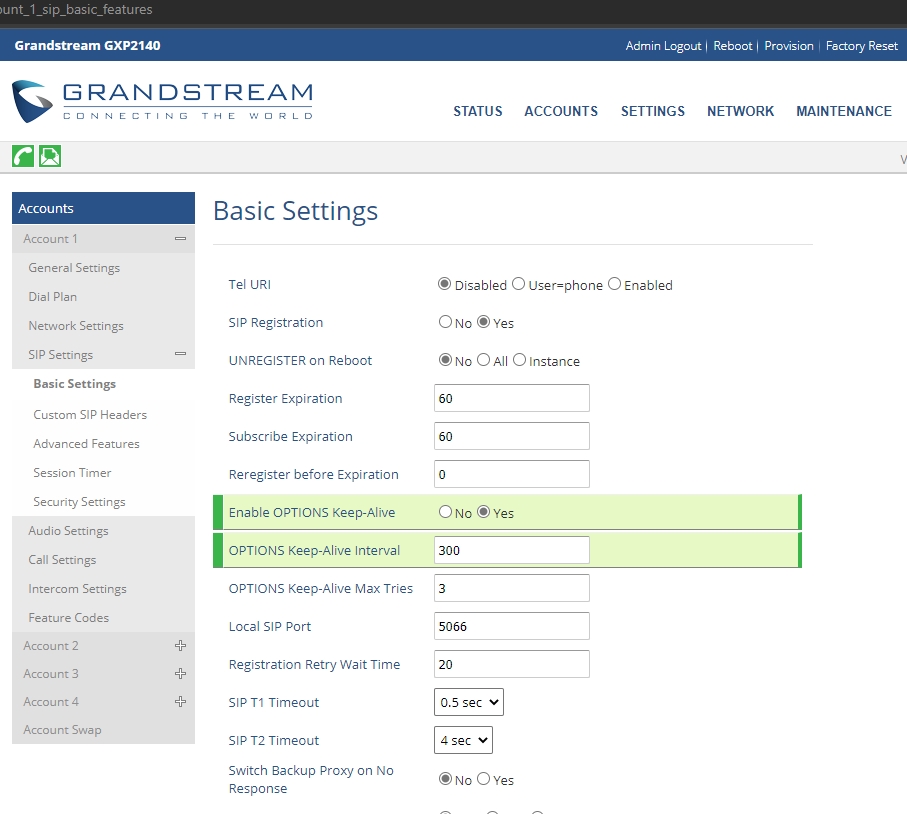This screenshot has width=907, height=814.
Task: Click the Register Expiration input field
Action: (x=512, y=399)
